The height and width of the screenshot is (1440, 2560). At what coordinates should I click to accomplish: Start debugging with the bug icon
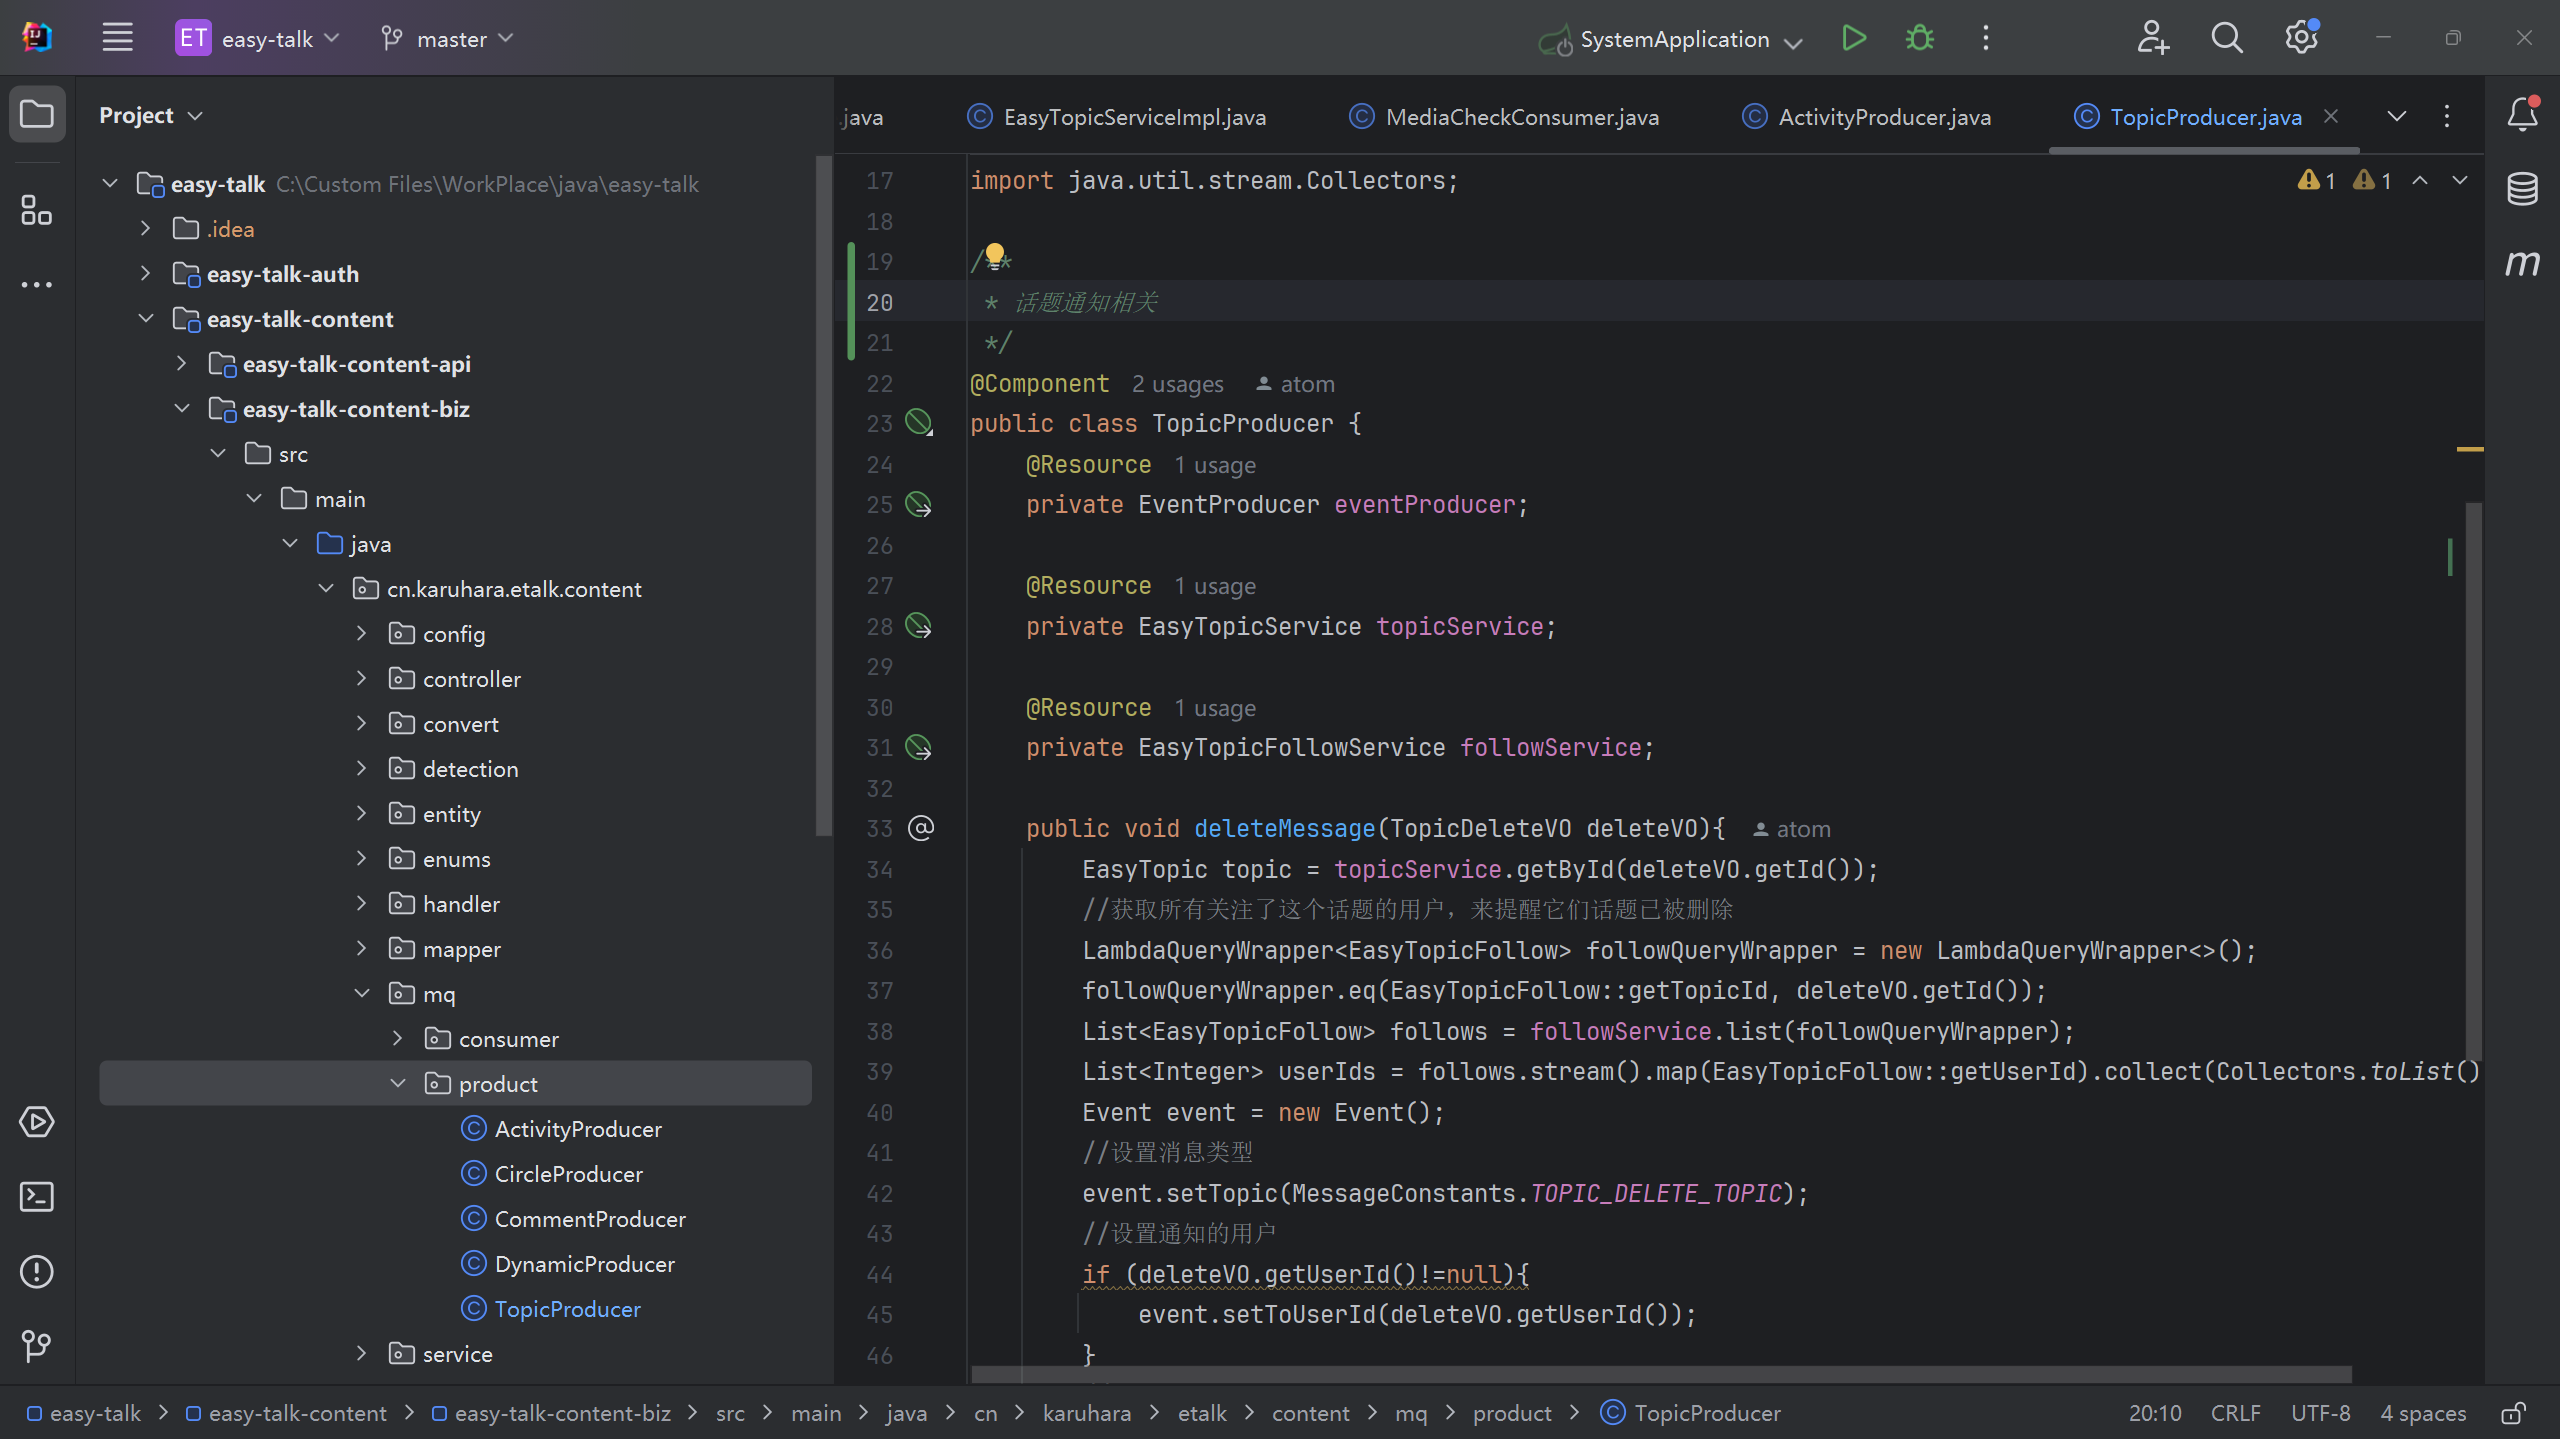(1919, 39)
